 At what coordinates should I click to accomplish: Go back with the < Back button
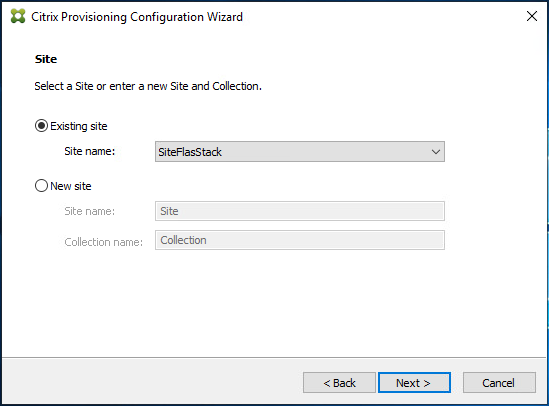pyautogui.click(x=339, y=383)
